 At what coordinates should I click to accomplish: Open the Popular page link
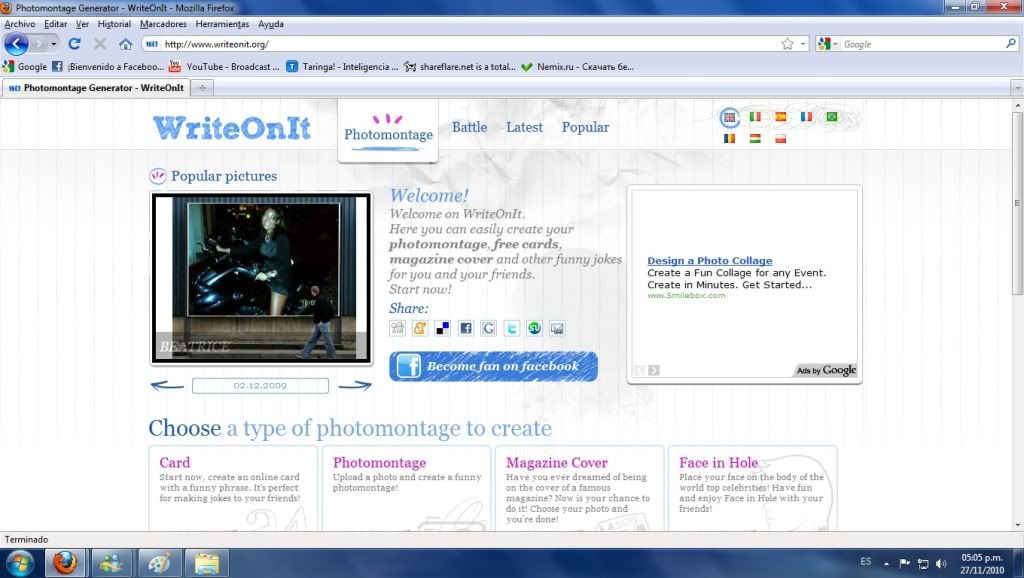coord(585,127)
